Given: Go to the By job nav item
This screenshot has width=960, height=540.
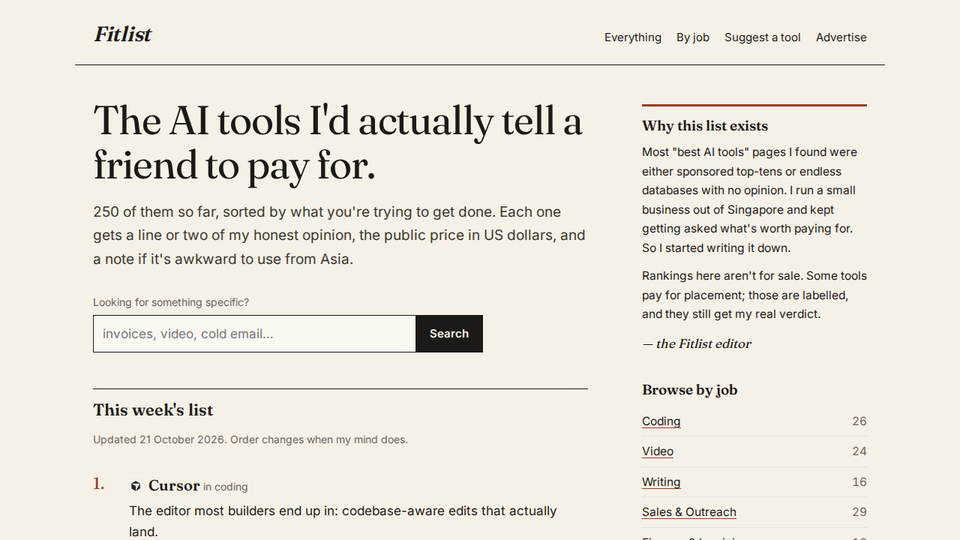Looking at the screenshot, I should point(692,37).
